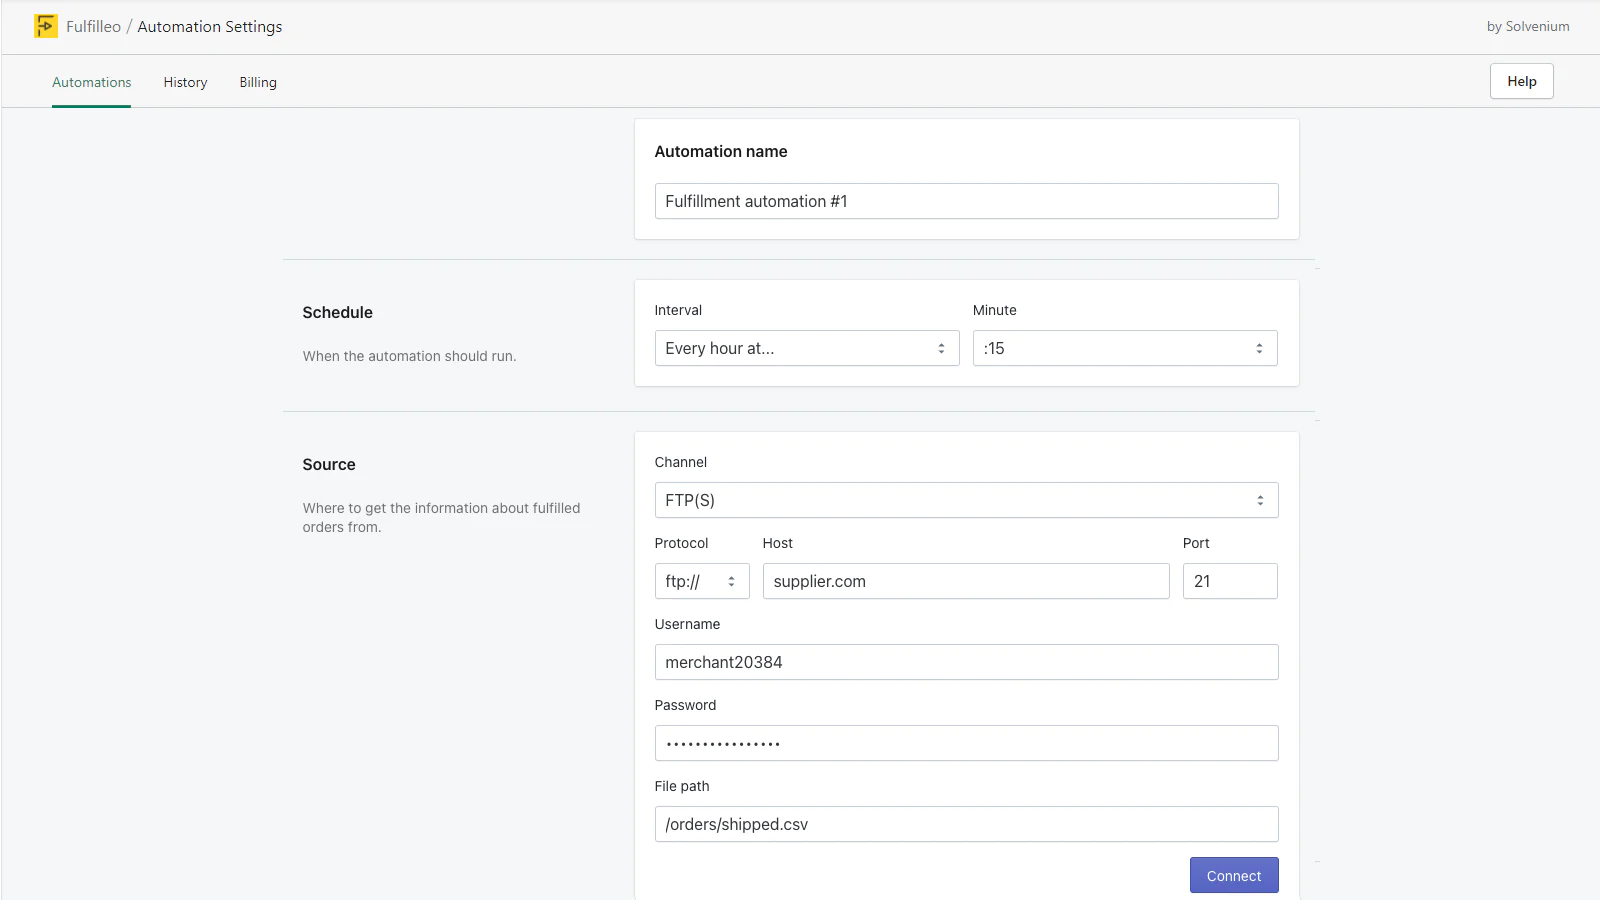Click the Channel dropdown's arrow icon
The width and height of the screenshot is (1600, 900).
click(x=1260, y=500)
